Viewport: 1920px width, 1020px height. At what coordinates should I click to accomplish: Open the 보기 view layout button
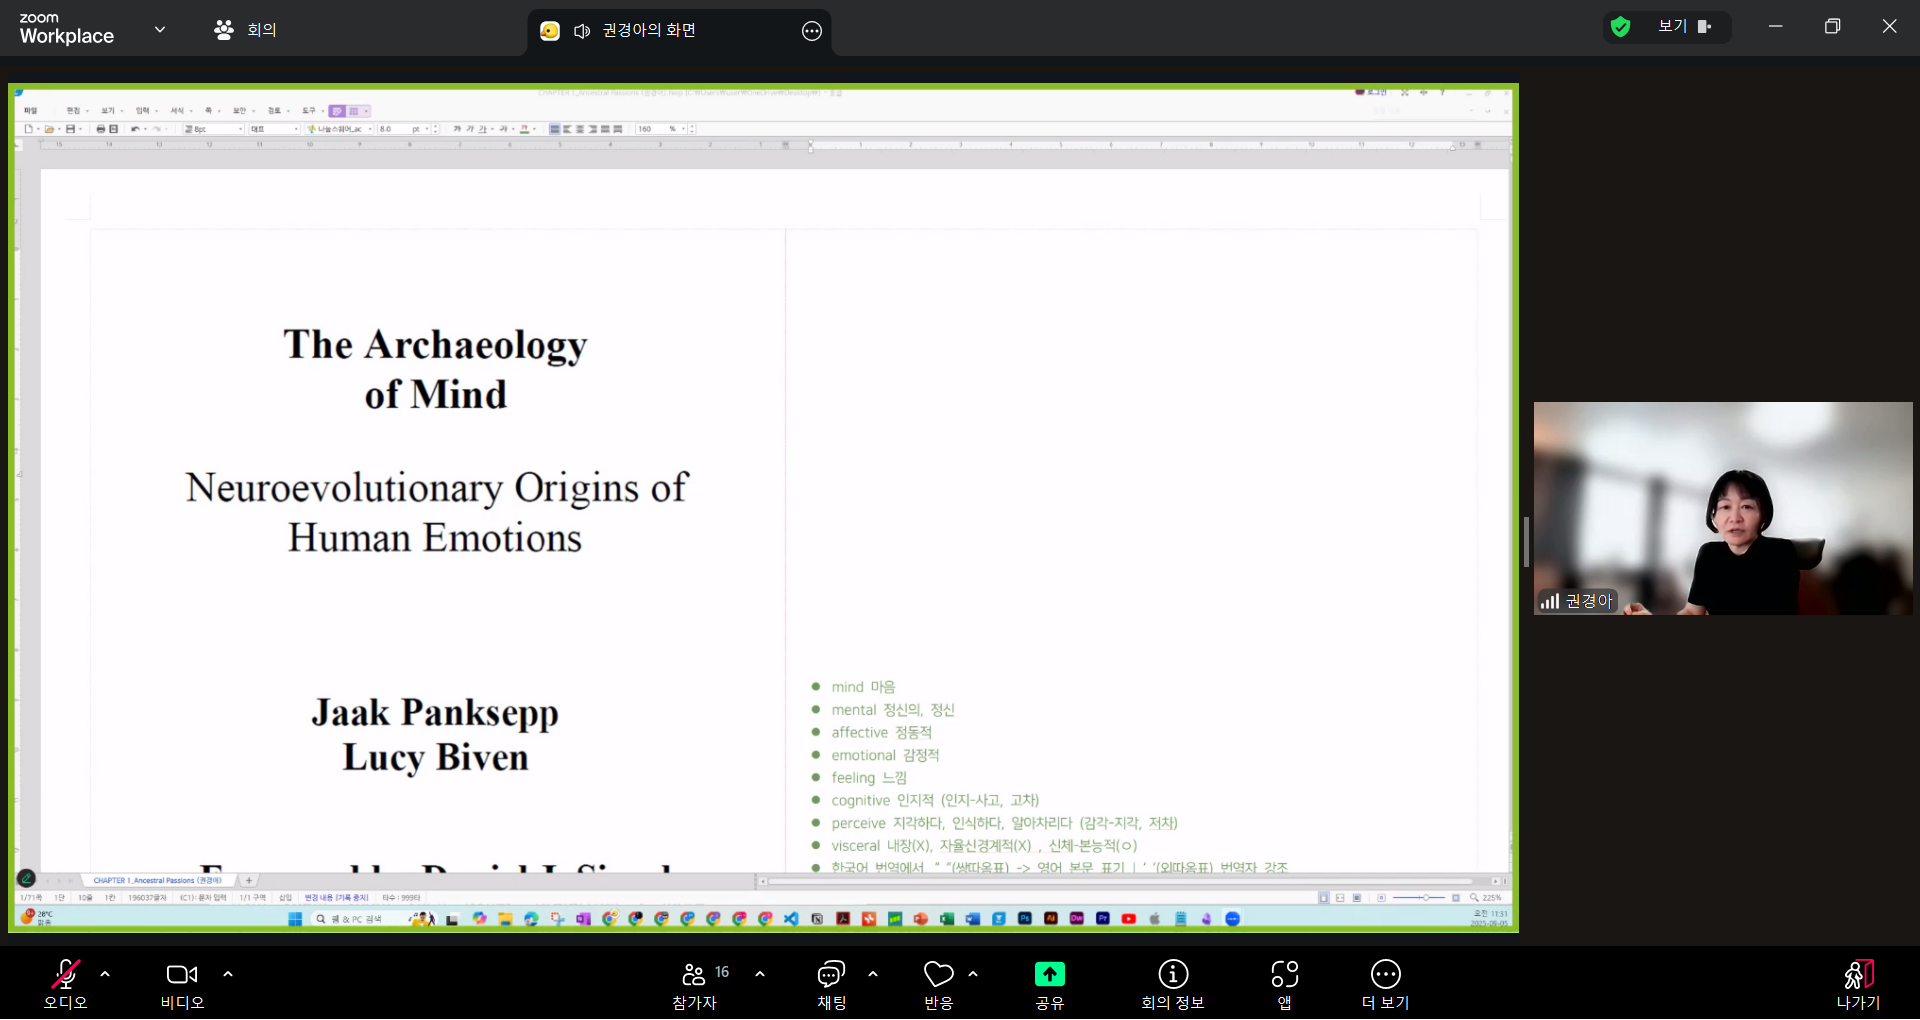tap(1685, 27)
